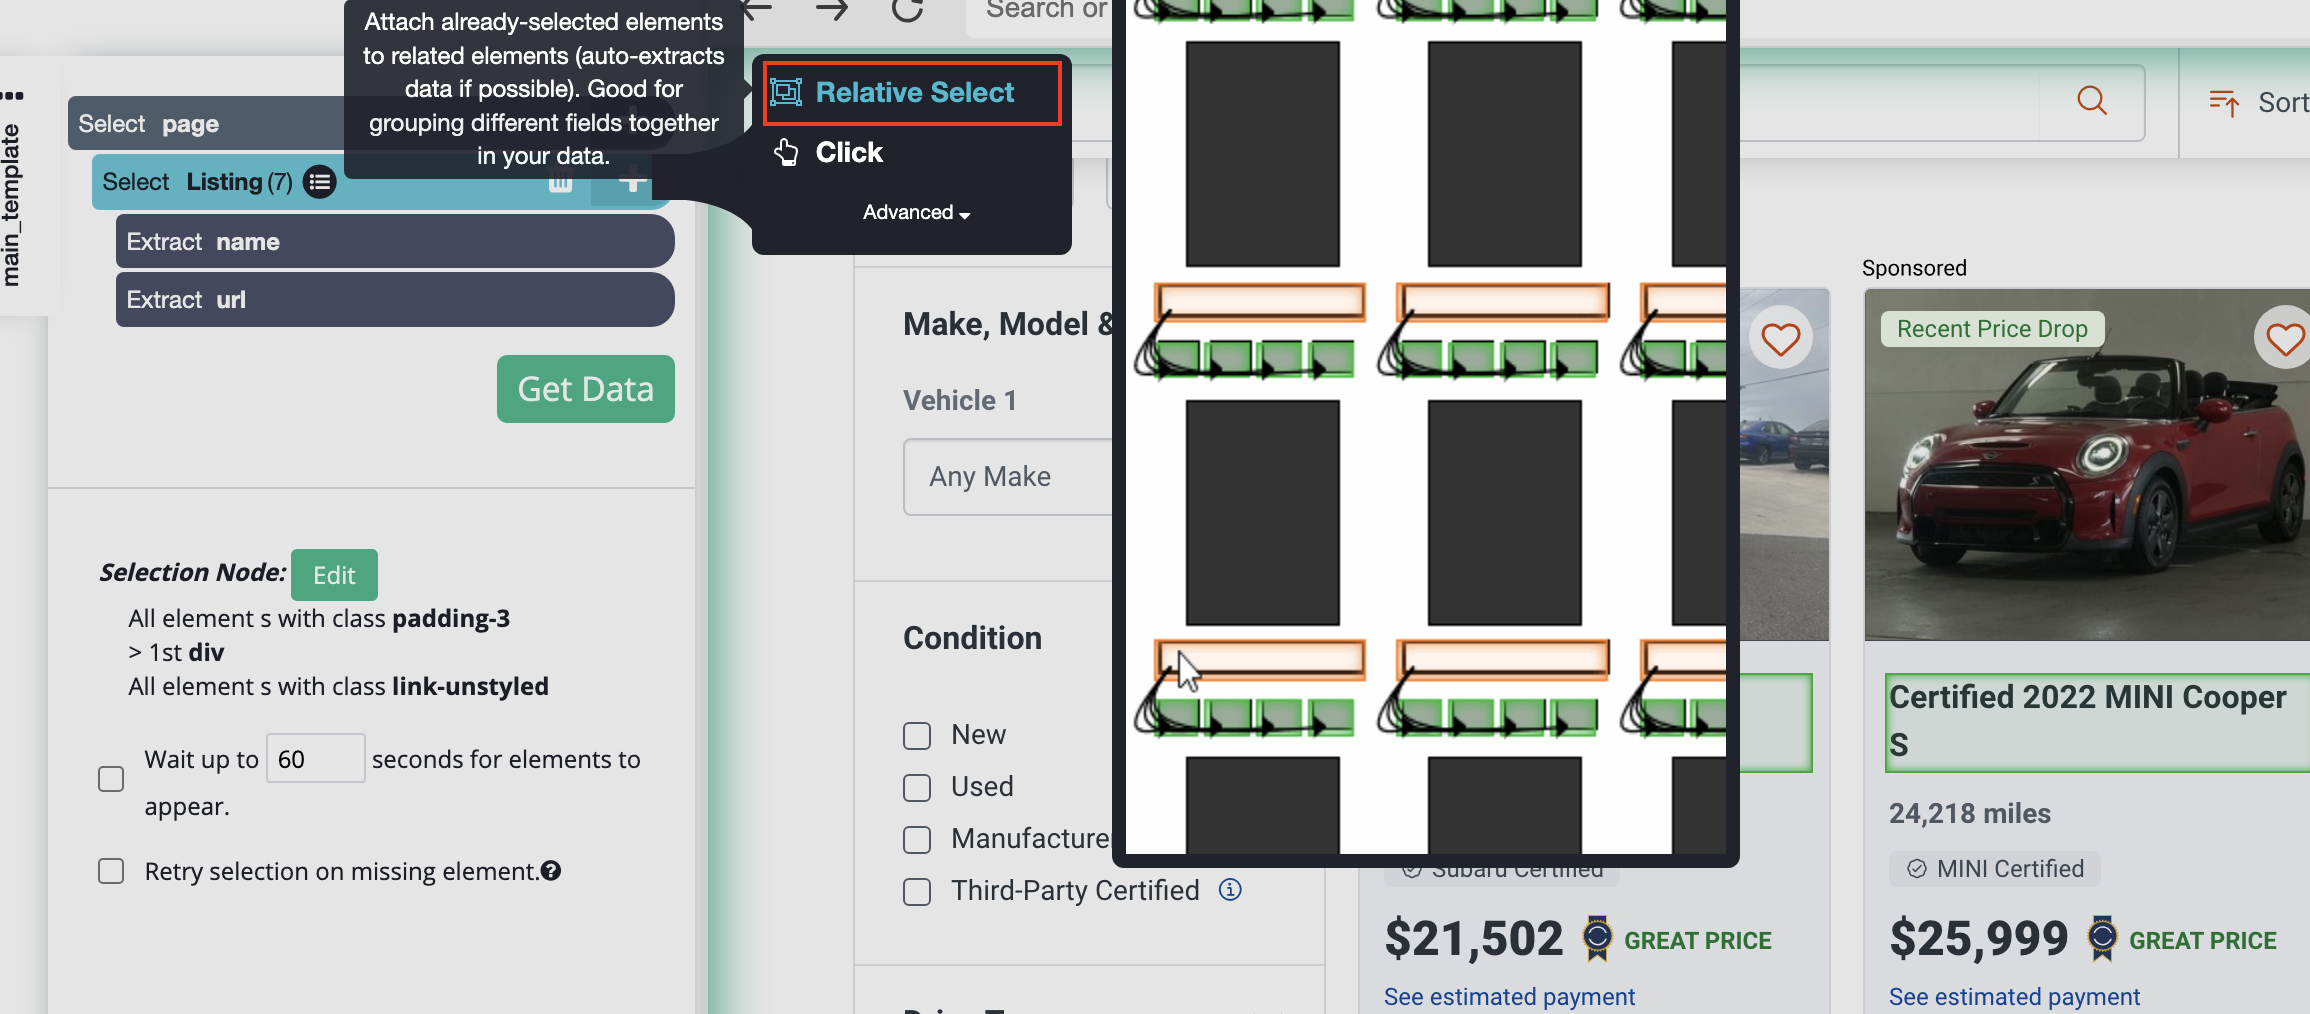
Task: Click the 60 seconds wait input
Action: point(315,759)
